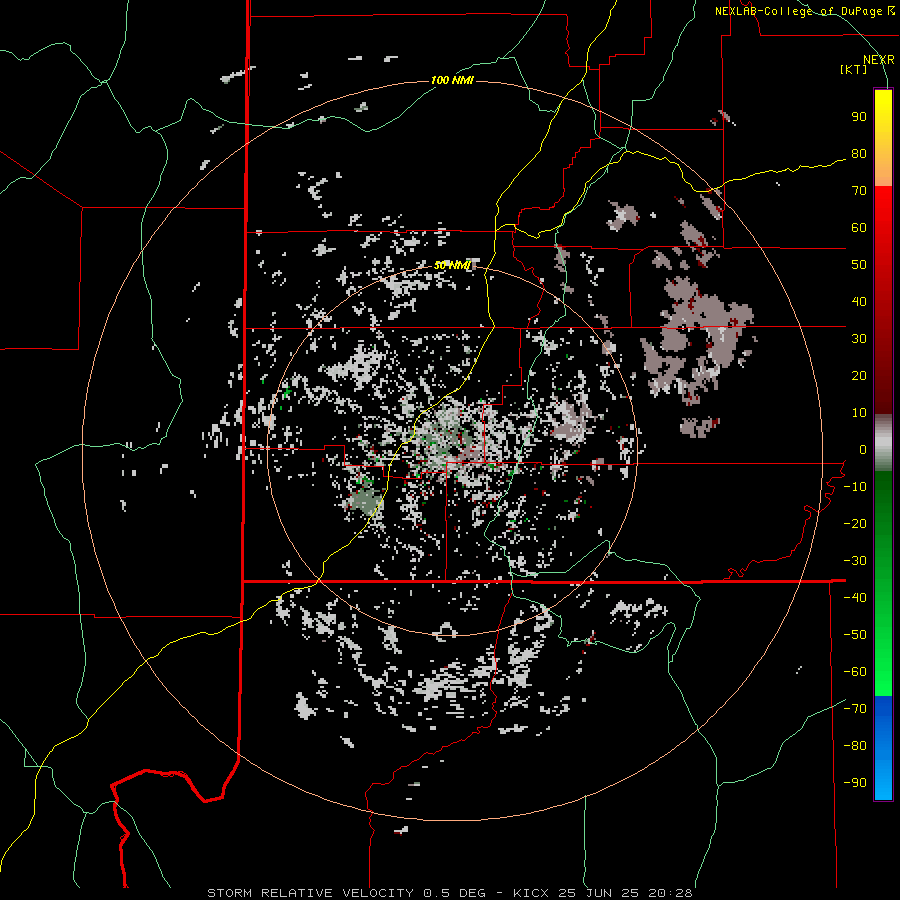
Task: Click the -10 scale value
Action: pyautogui.click(x=855, y=487)
